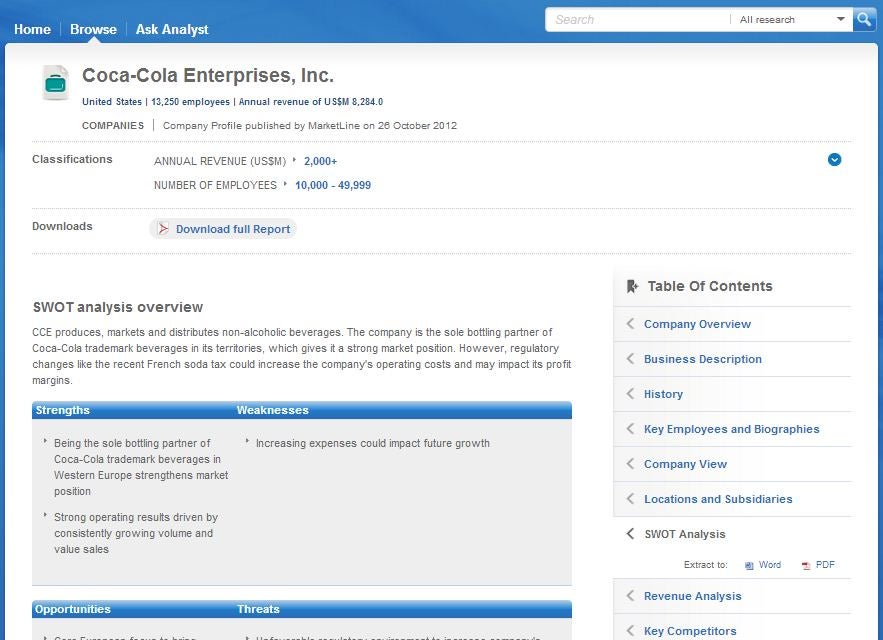The image size is (883, 640).
Task: Select SWOT Analysis in the contents
Action: [685, 534]
